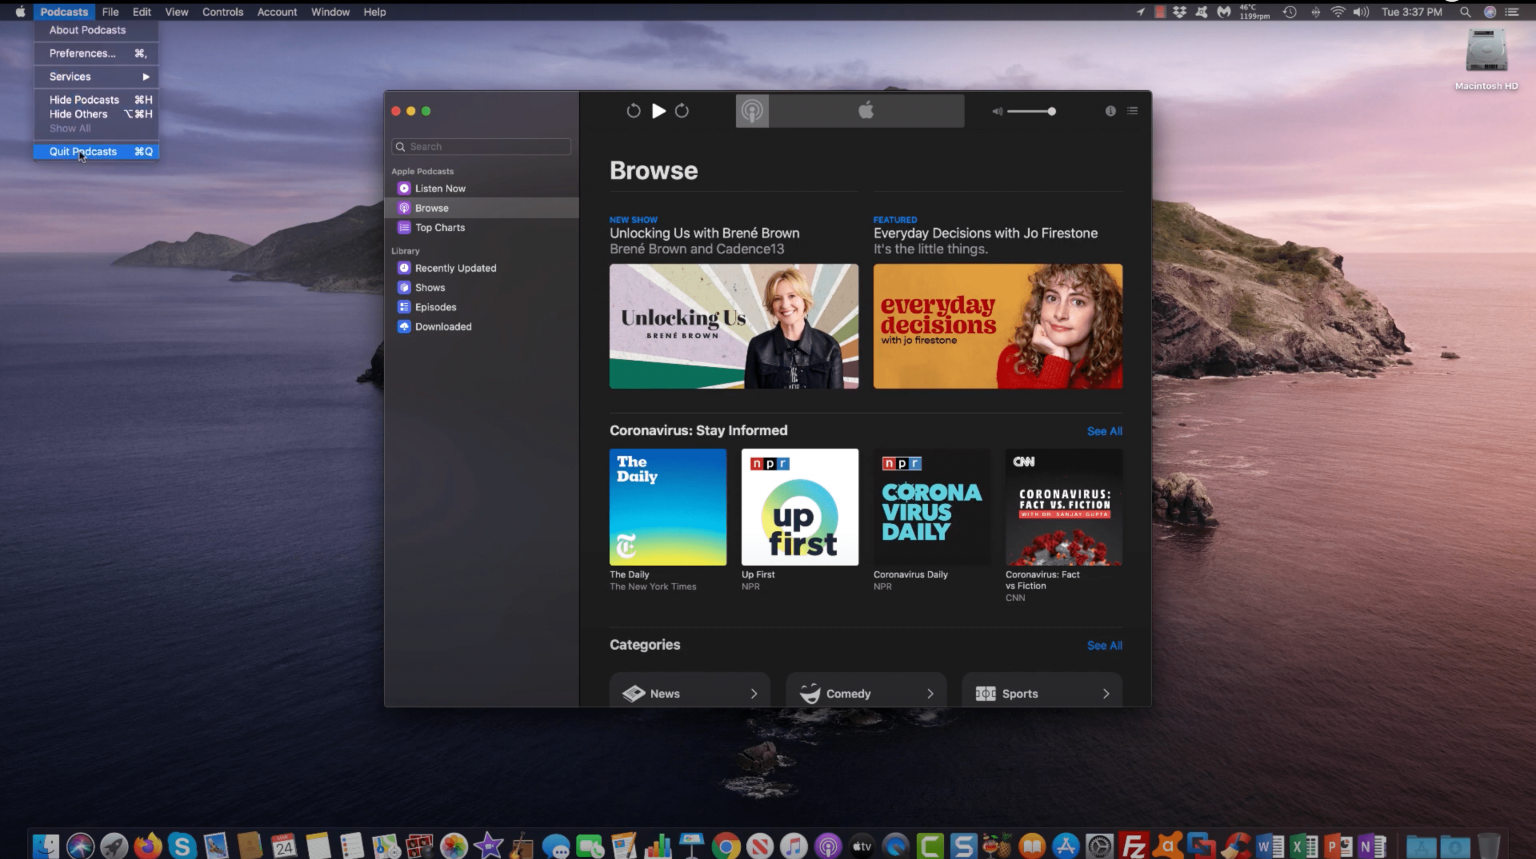Open the Up Next queue list icon
The width and height of the screenshot is (1536, 859).
[1132, 111]
